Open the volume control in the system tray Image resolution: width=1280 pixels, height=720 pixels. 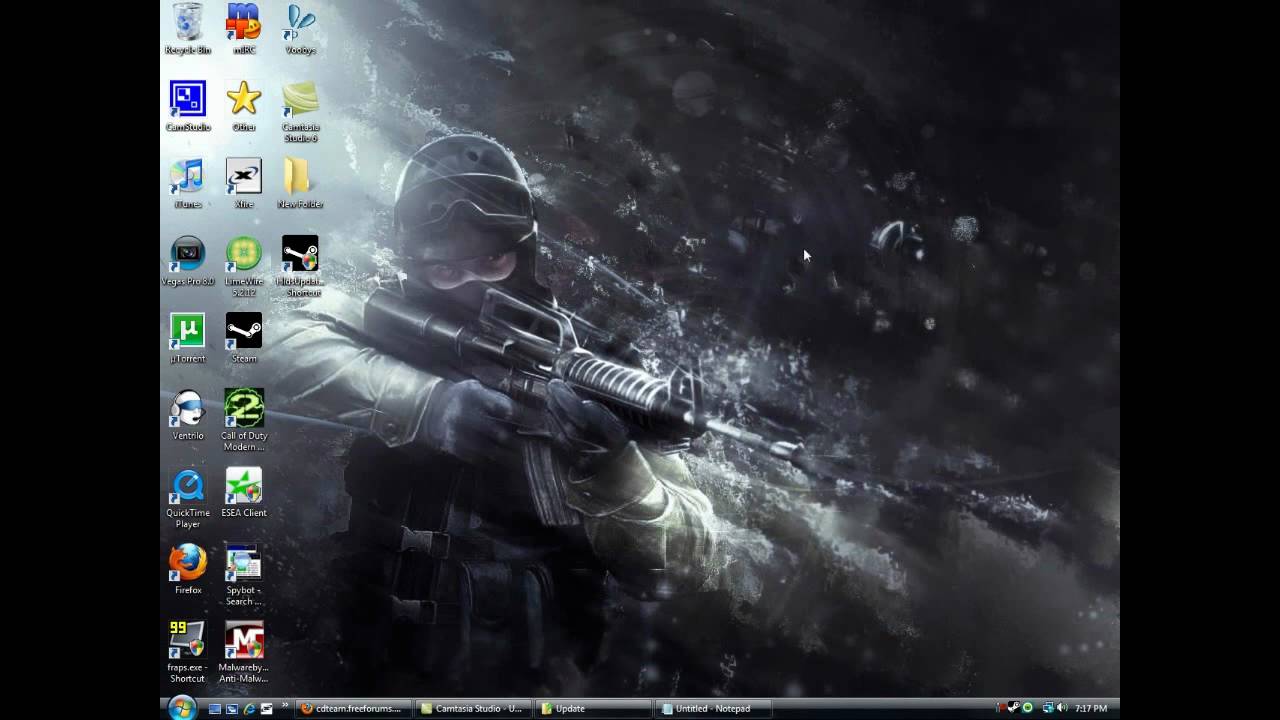[1063, 708]
